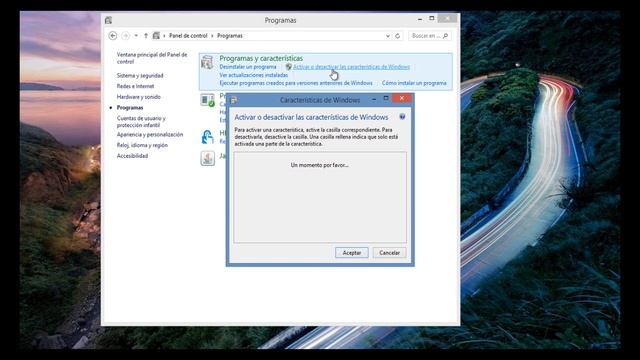Screen dimensions: 640x360
Task: Click the 'Programas y características' icon
Action: point(207,62)
